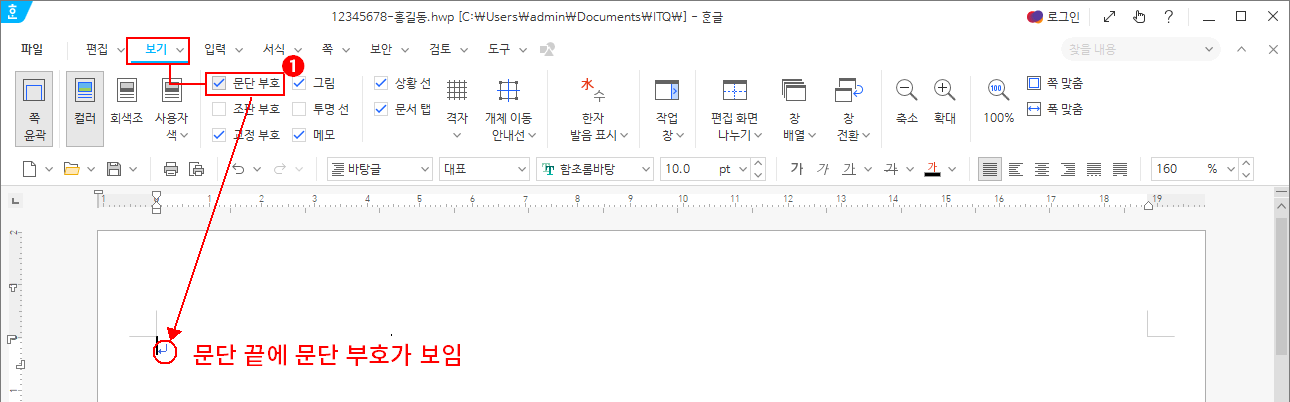Show 한자 발음 표시 hanja pronunciation
The height and width of the screenshot is (402, 1290).
pos(600,108)
